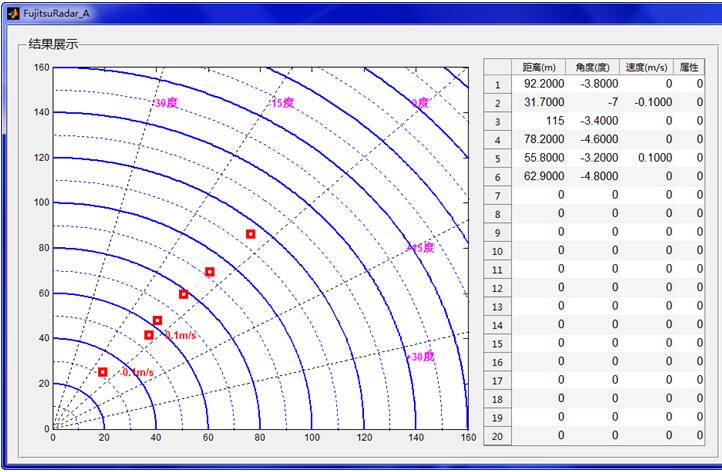
Task: Click the angle cell showing -7
Action: [592, 104]
